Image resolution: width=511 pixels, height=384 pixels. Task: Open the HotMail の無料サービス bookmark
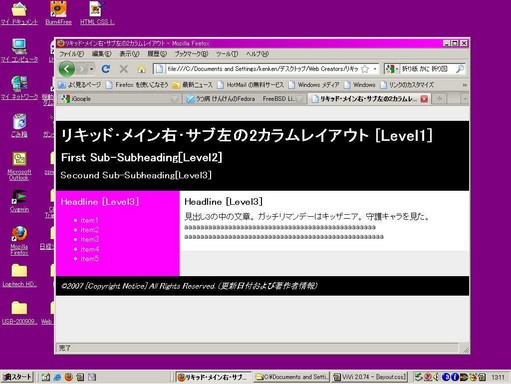(250, 85)
